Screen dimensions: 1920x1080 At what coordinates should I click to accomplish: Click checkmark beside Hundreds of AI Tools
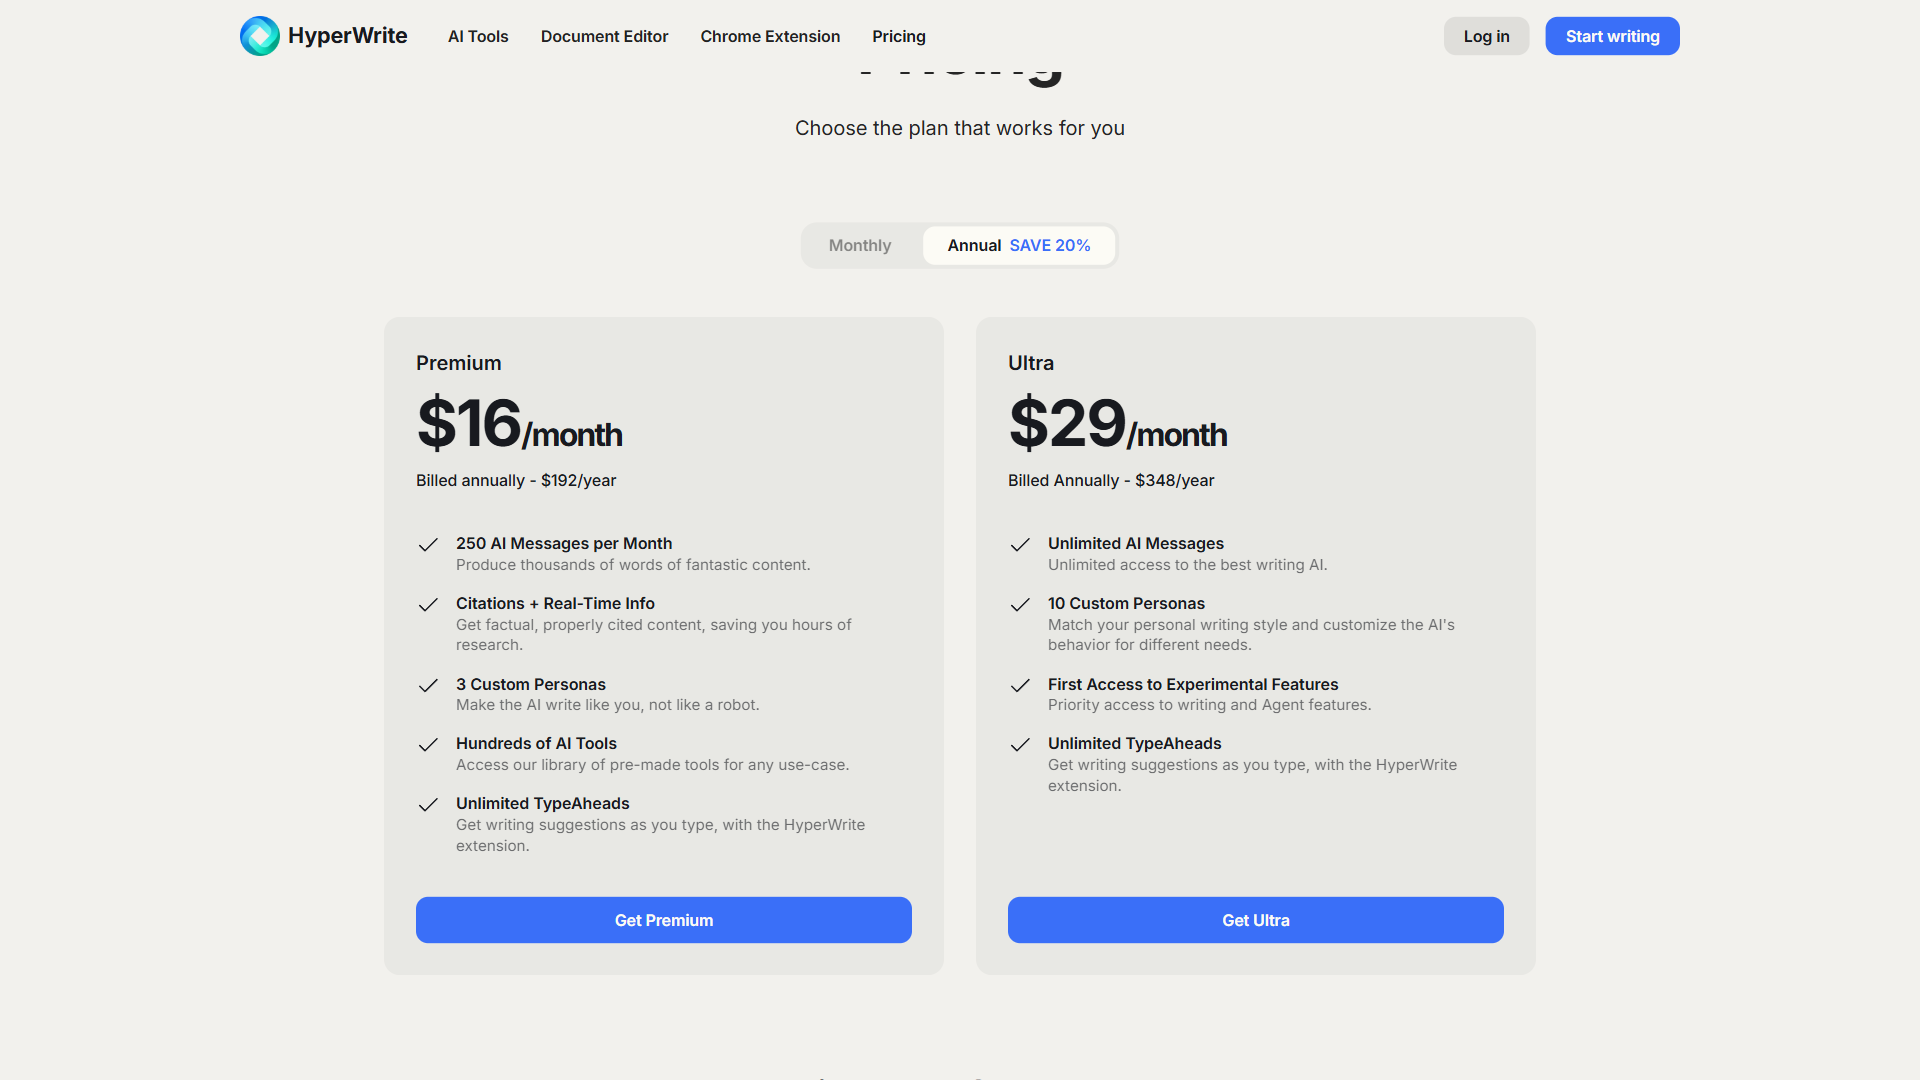(428, 745)
